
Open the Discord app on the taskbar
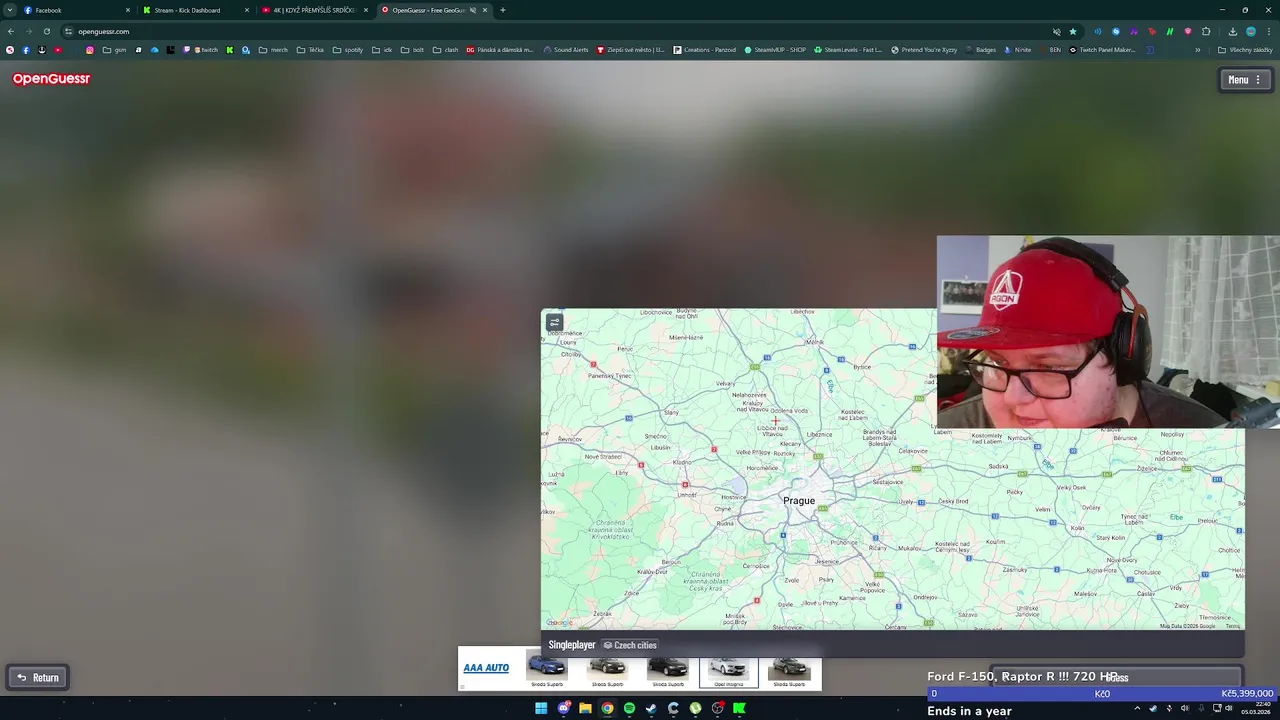click(563, 708)
